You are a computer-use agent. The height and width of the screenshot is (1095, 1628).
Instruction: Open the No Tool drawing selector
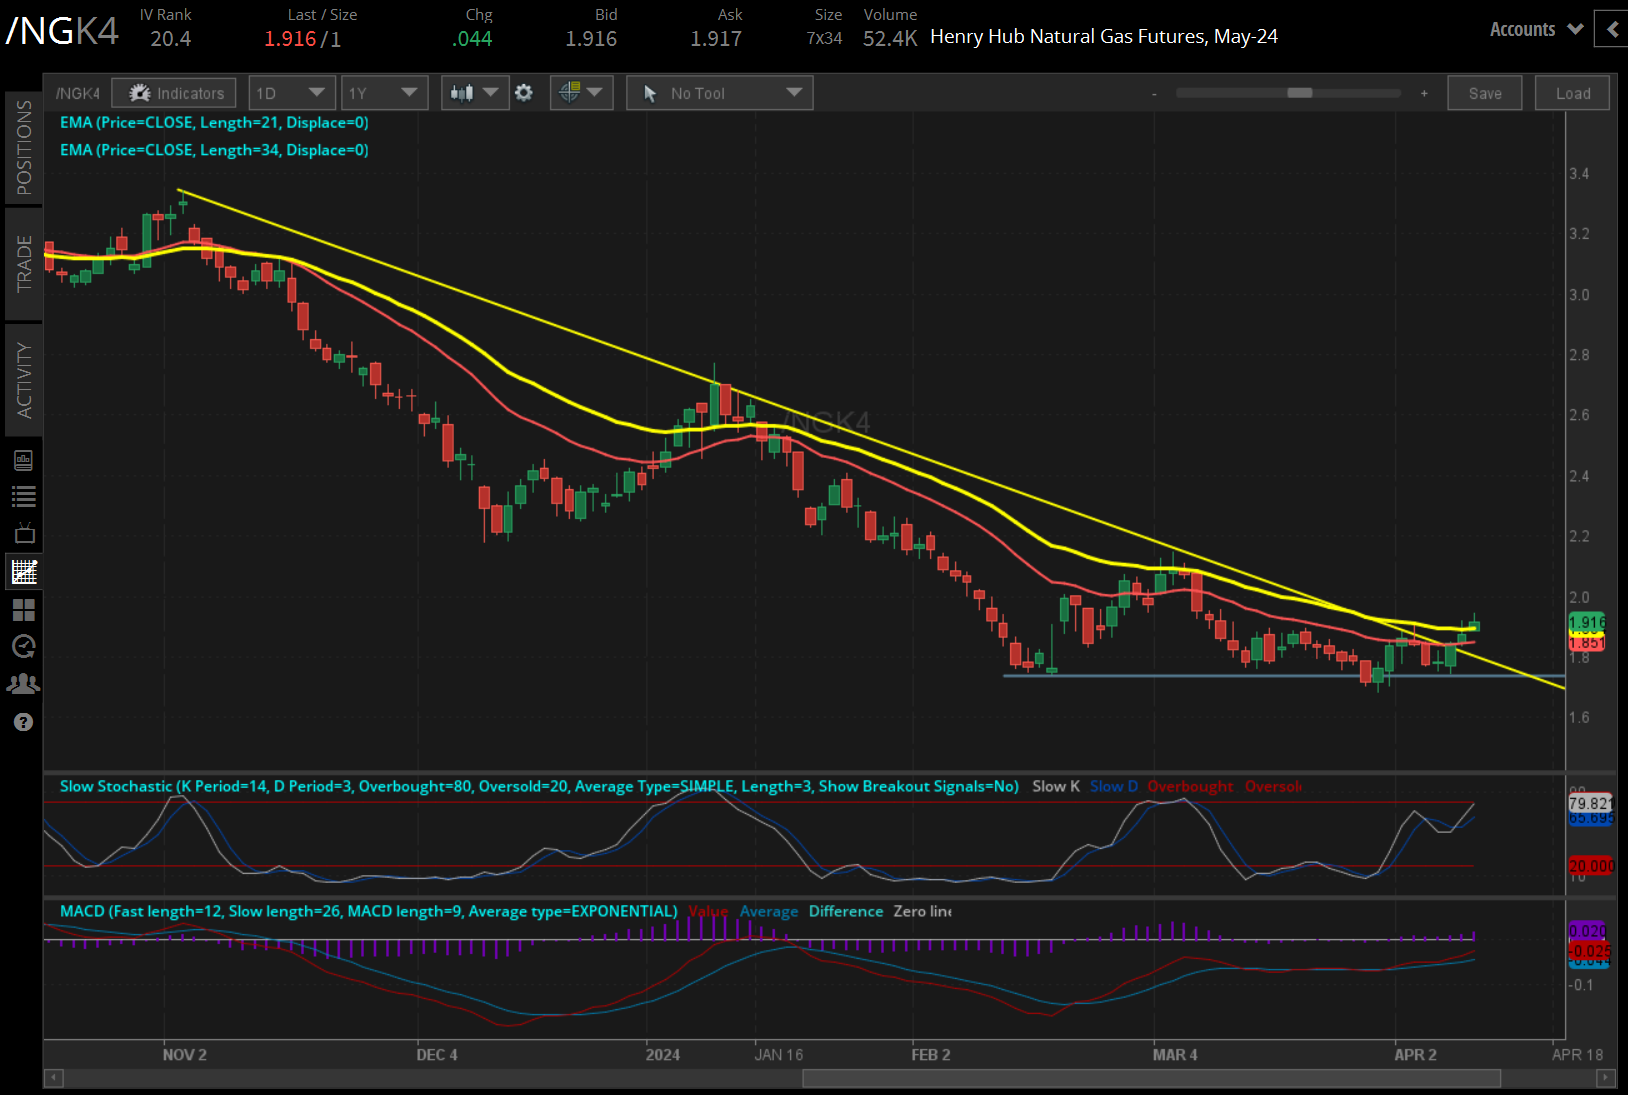point(719,93)
